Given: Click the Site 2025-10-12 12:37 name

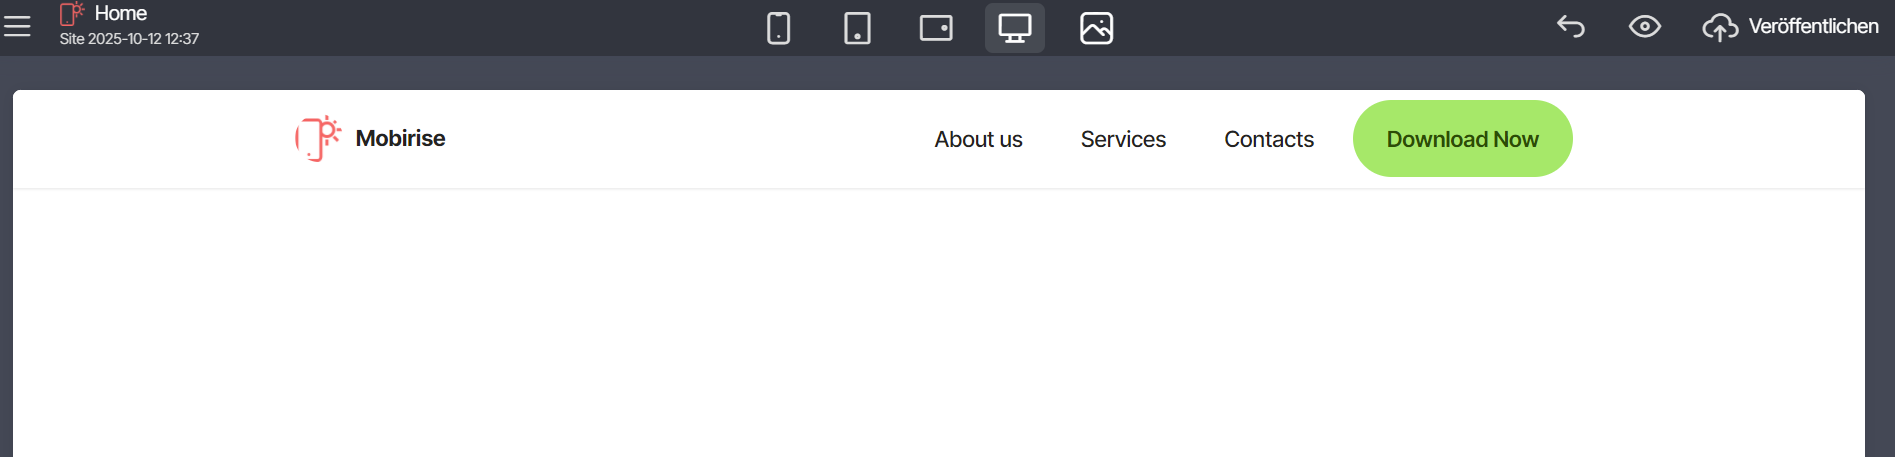Looking at the screenshot, I should click(129, 39).
